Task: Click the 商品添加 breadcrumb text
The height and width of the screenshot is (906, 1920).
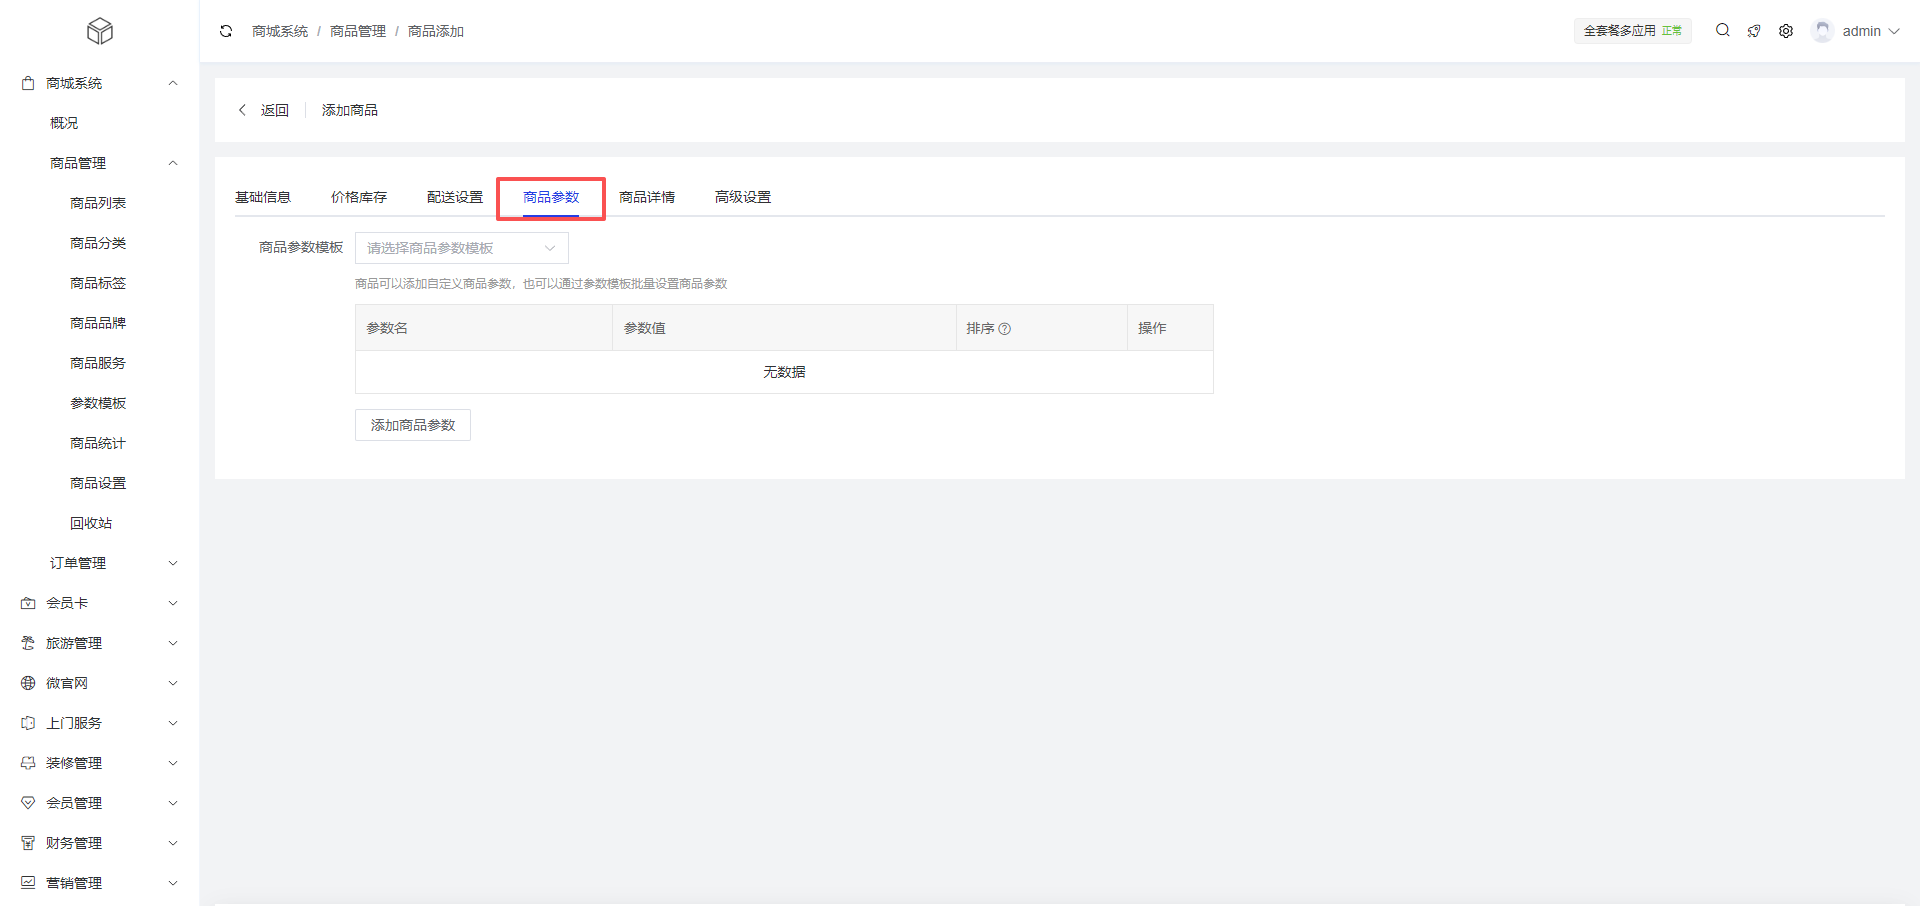Action: (436, 31)
